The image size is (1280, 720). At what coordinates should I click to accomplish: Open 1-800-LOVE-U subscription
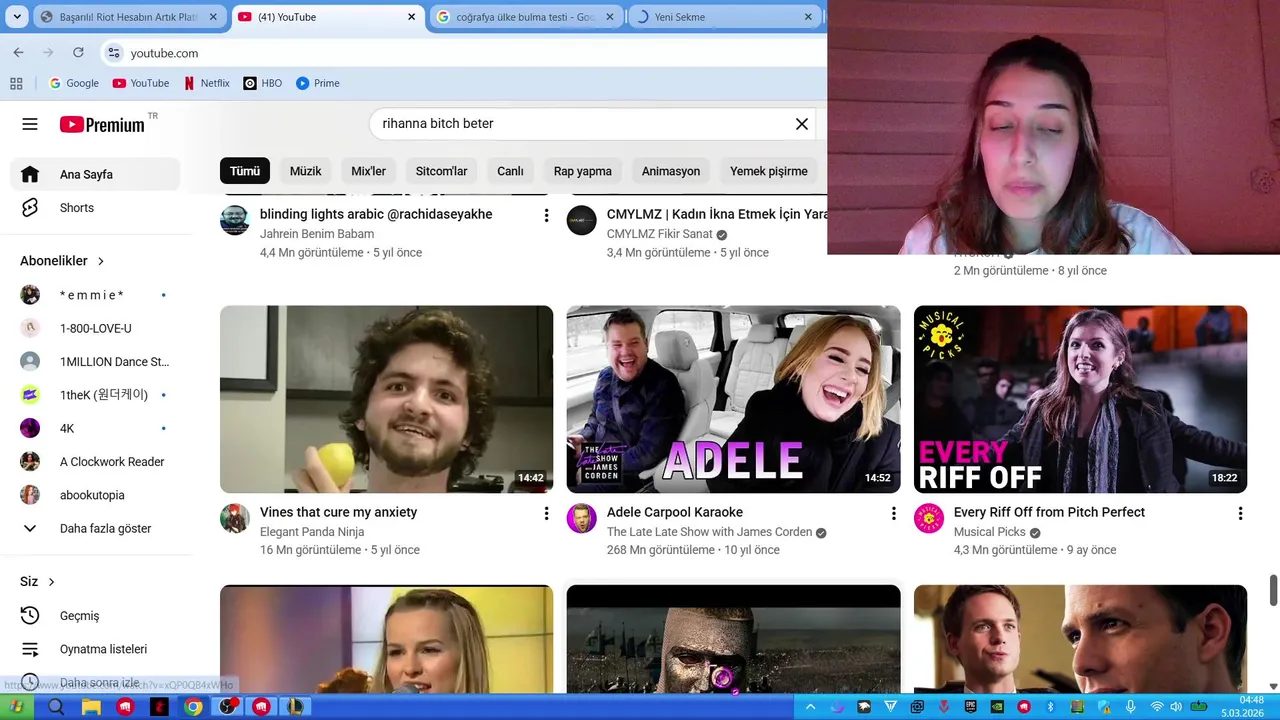(95, 328)
